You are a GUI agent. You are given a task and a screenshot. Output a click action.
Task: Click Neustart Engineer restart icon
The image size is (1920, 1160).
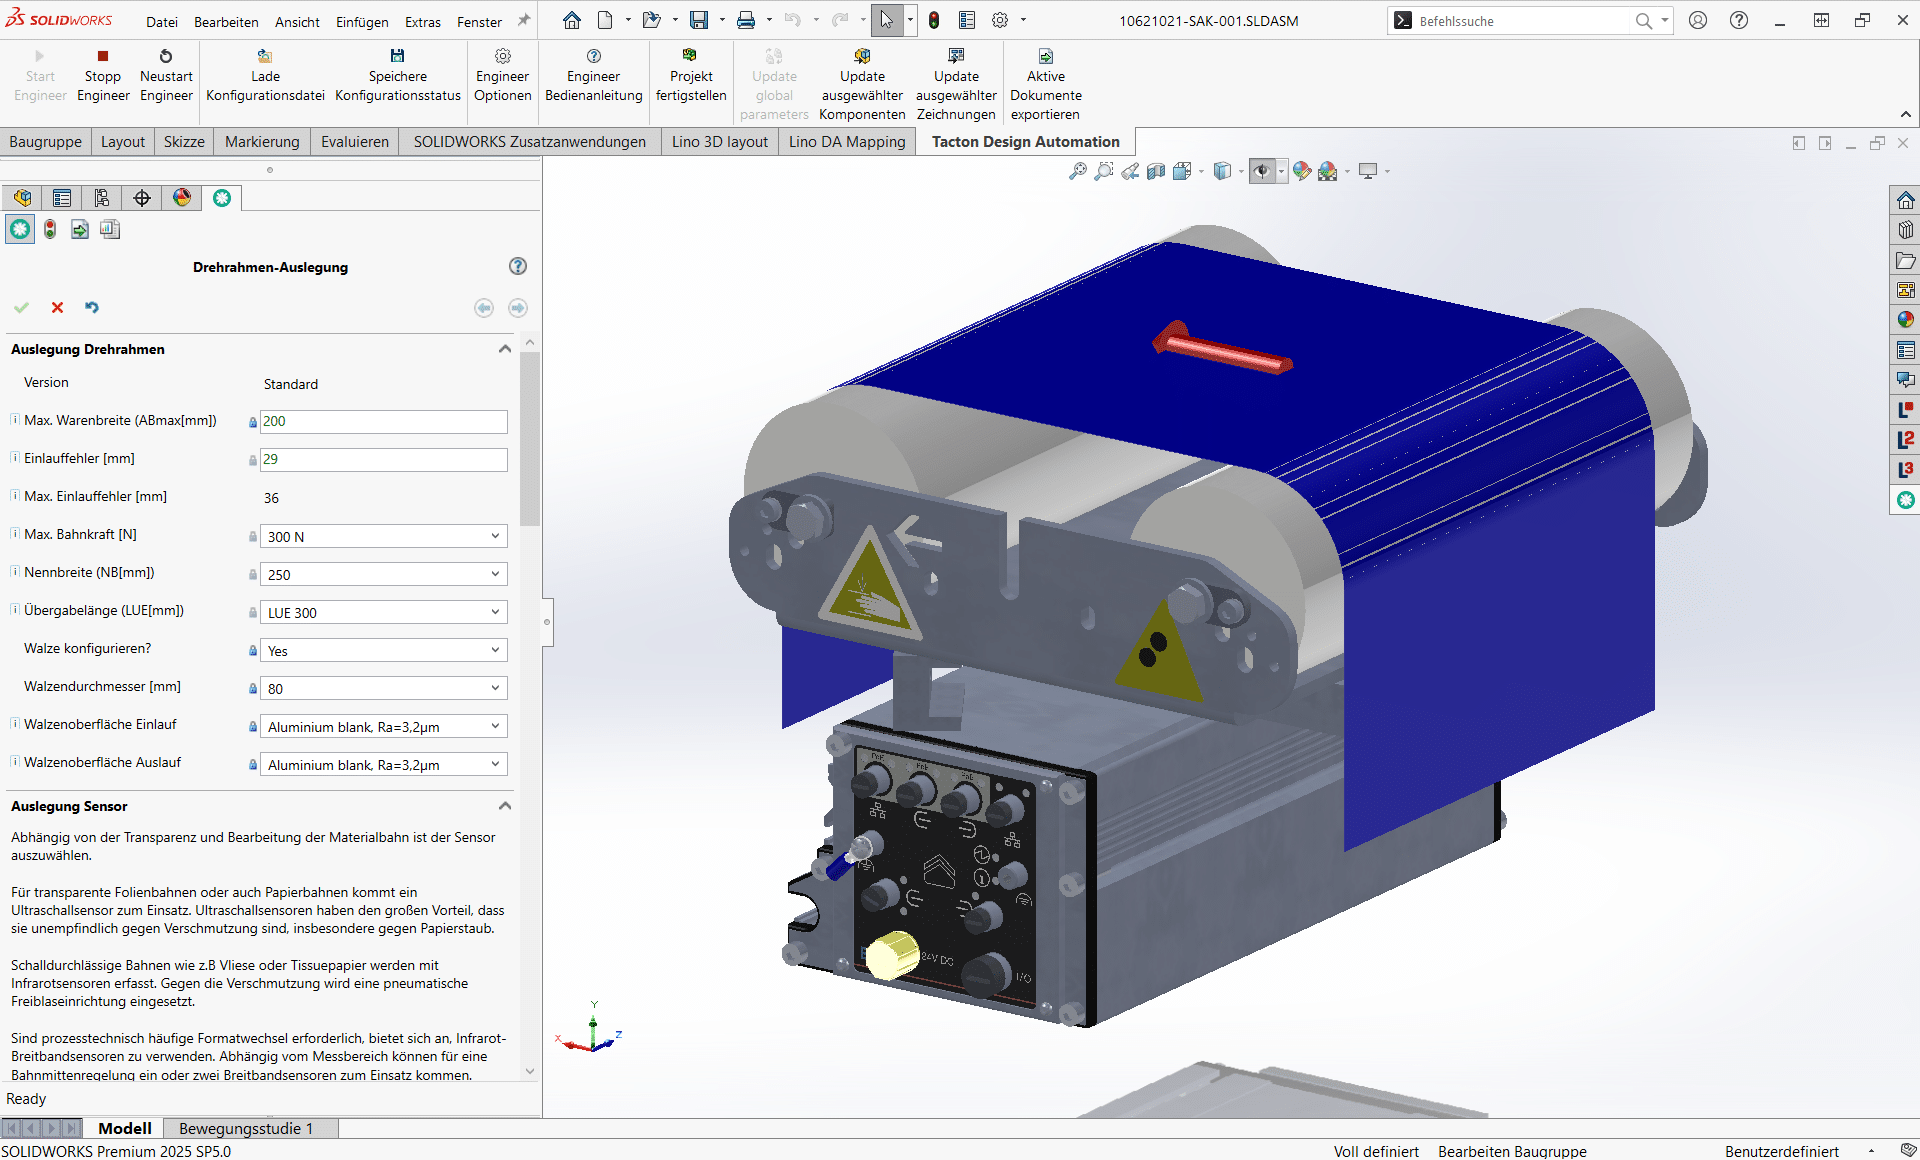[x=166, y=56]
